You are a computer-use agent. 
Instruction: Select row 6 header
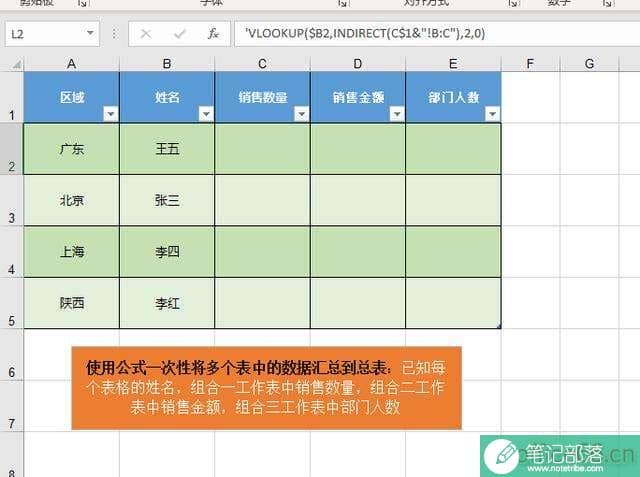12,355
